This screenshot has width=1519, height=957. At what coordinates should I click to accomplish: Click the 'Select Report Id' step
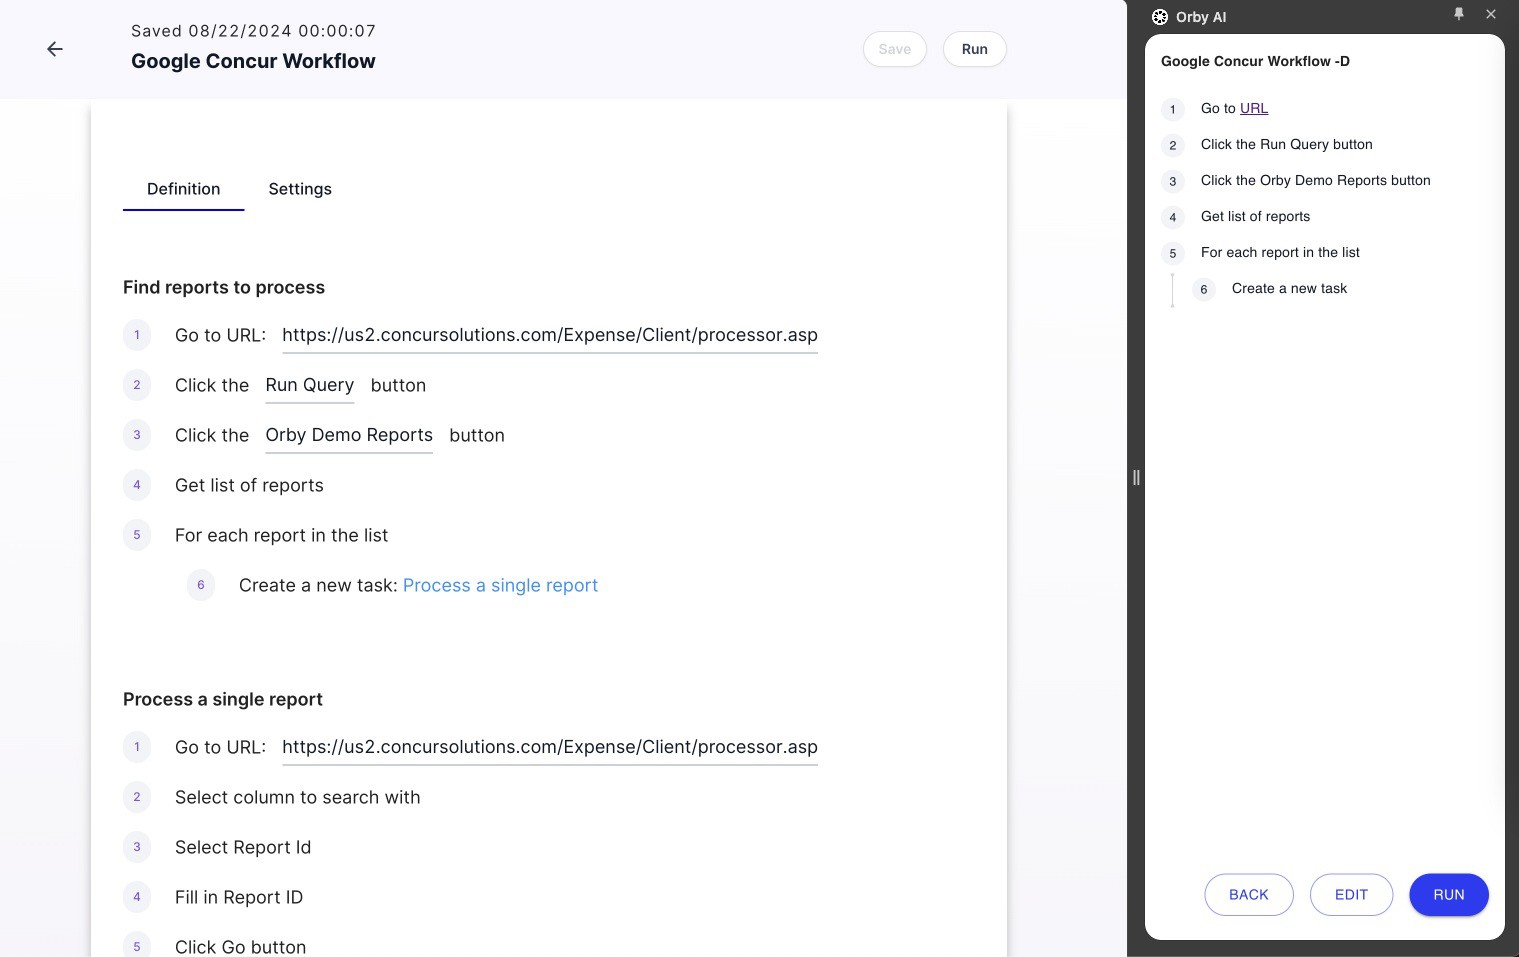(243, 847)
